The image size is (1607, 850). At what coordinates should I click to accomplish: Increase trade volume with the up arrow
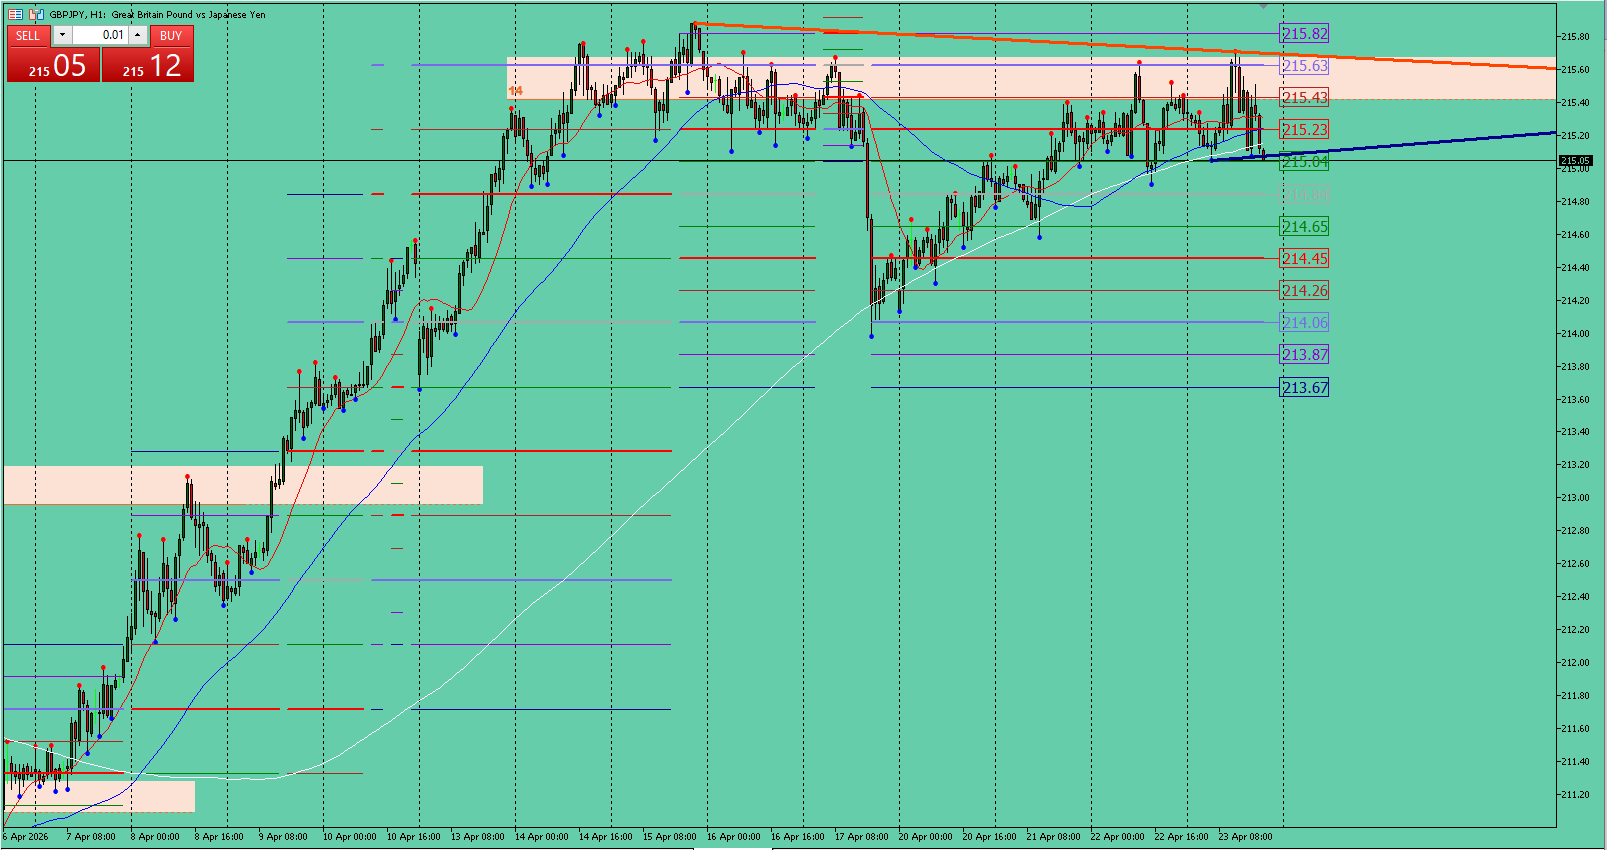click(138, 35)
